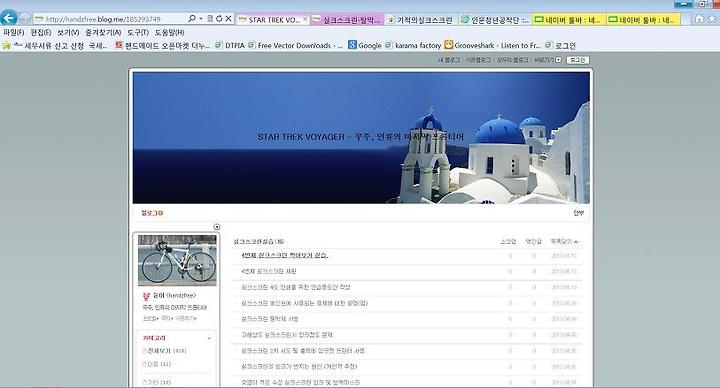
Task: Open the second post dated 2013.04.13
Action: (x=269, y=271)
